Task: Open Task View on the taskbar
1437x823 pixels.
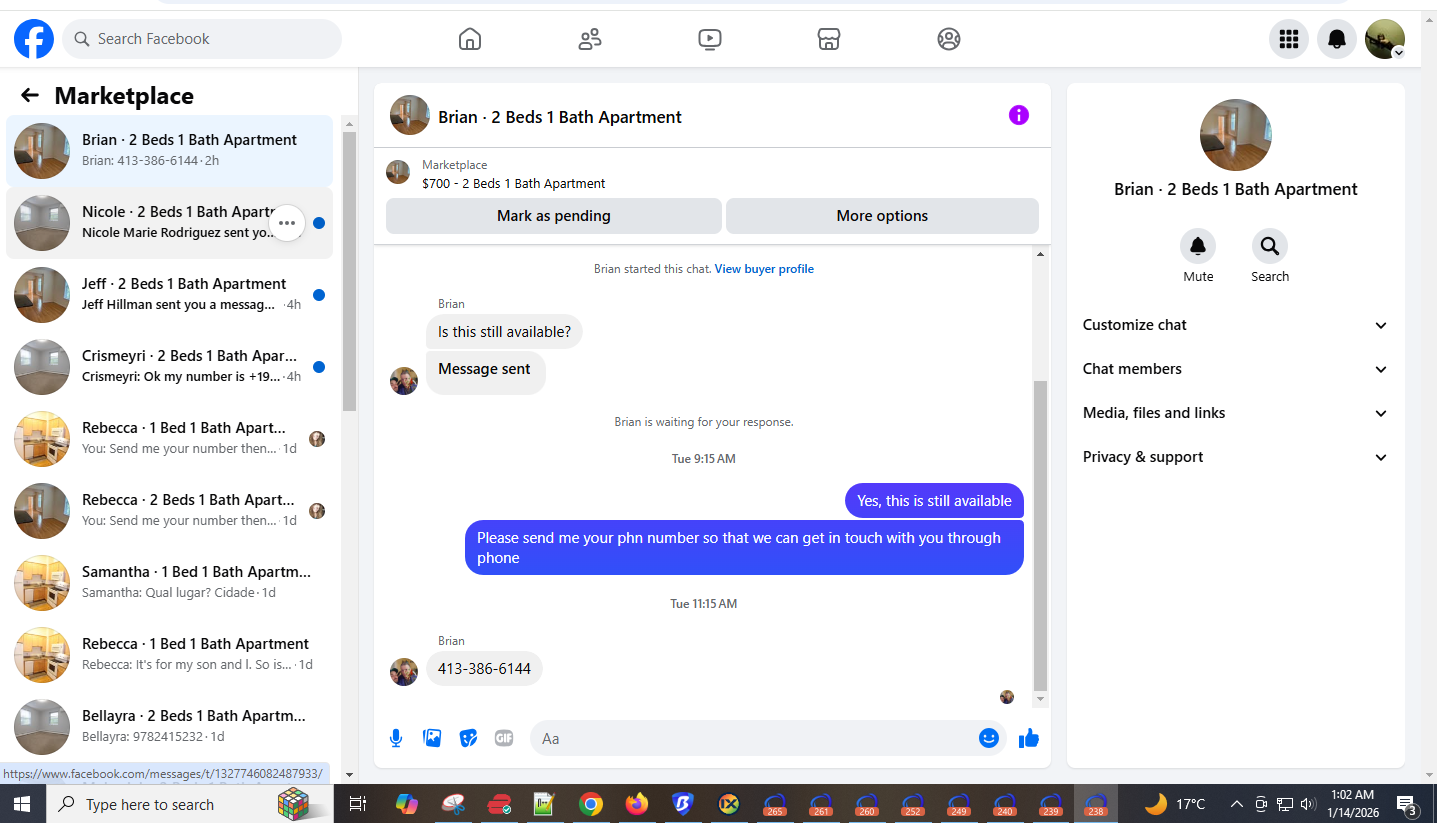Action: [358, 804]
